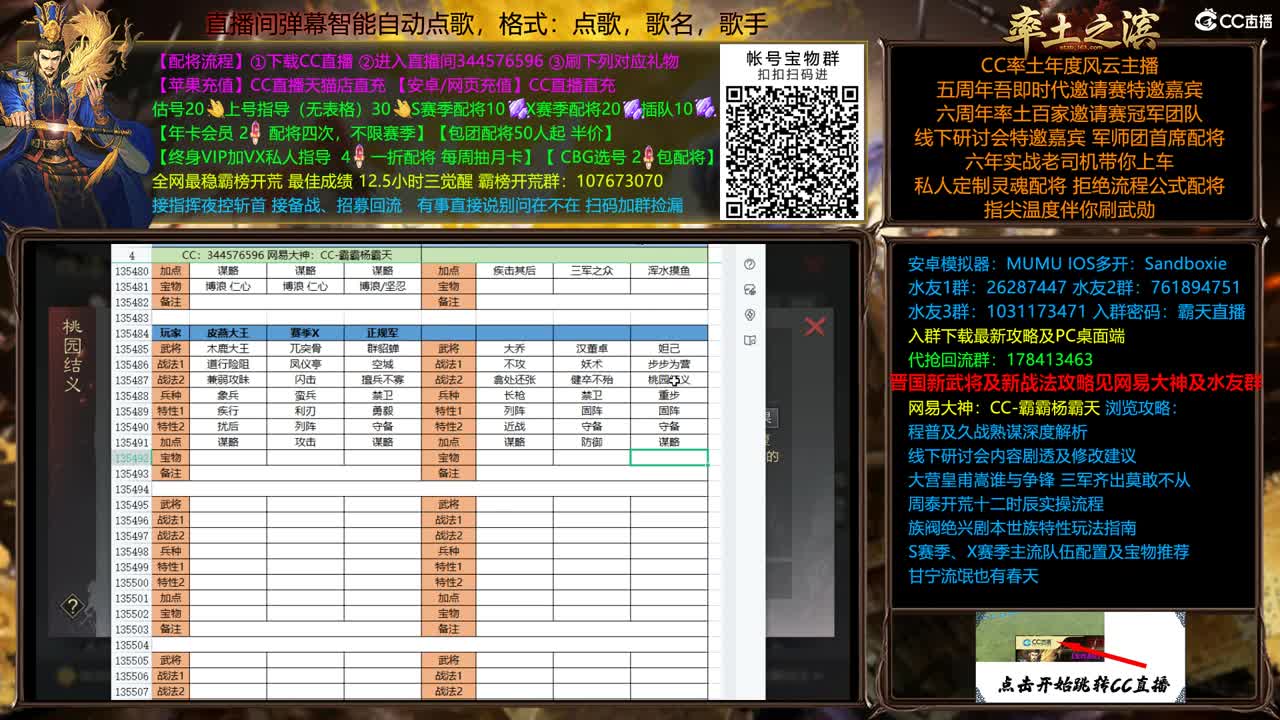1280x720 pixels.
Task: Click overlay line 周泰开荒十二时辰实操流程
Action: [x=1006, y=504]
